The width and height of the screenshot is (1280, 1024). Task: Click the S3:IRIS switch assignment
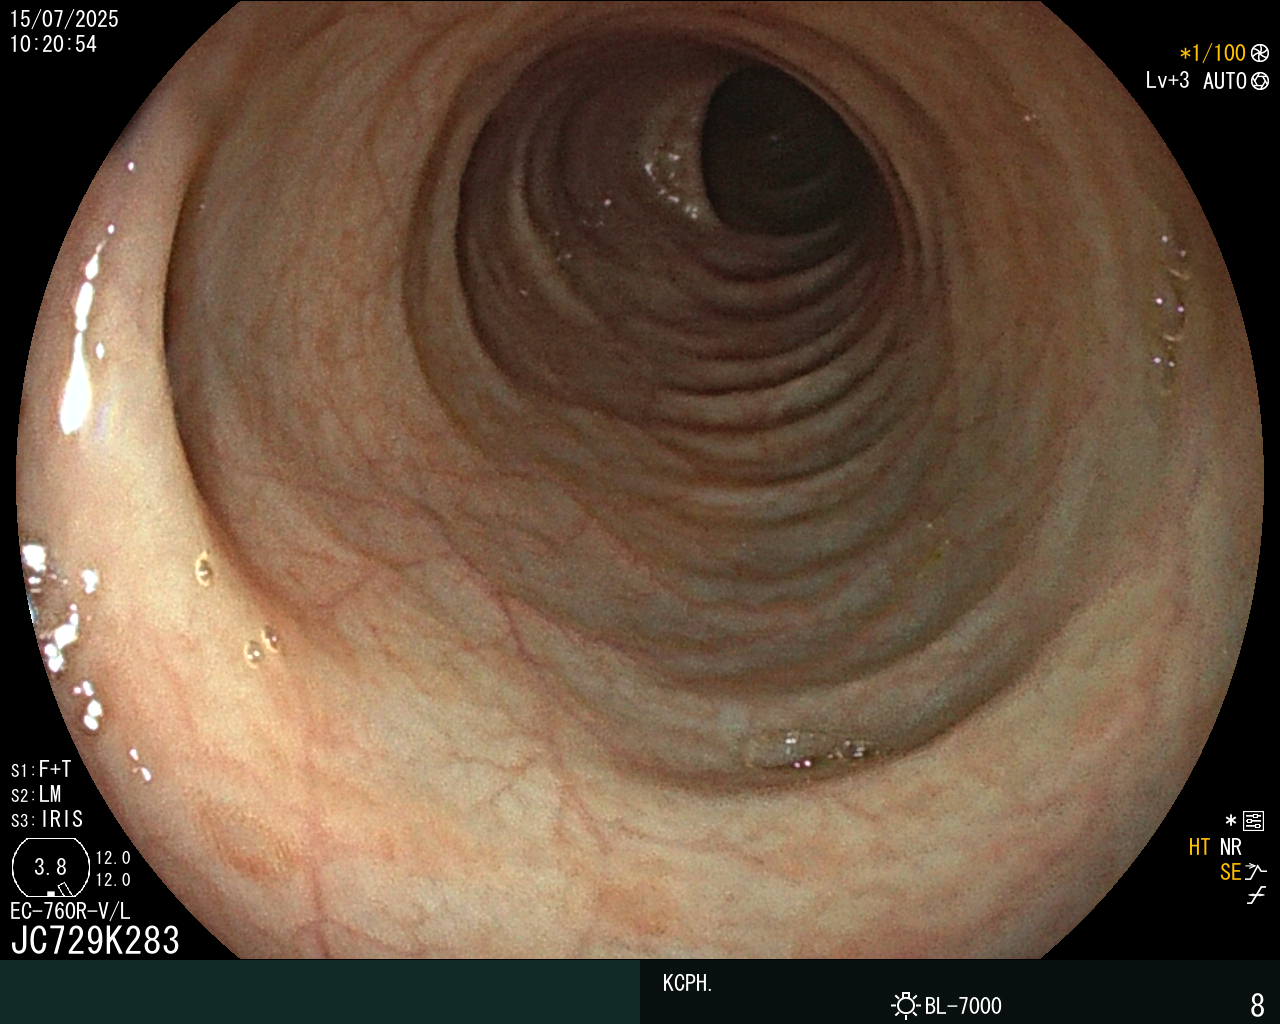pos(47,819)
